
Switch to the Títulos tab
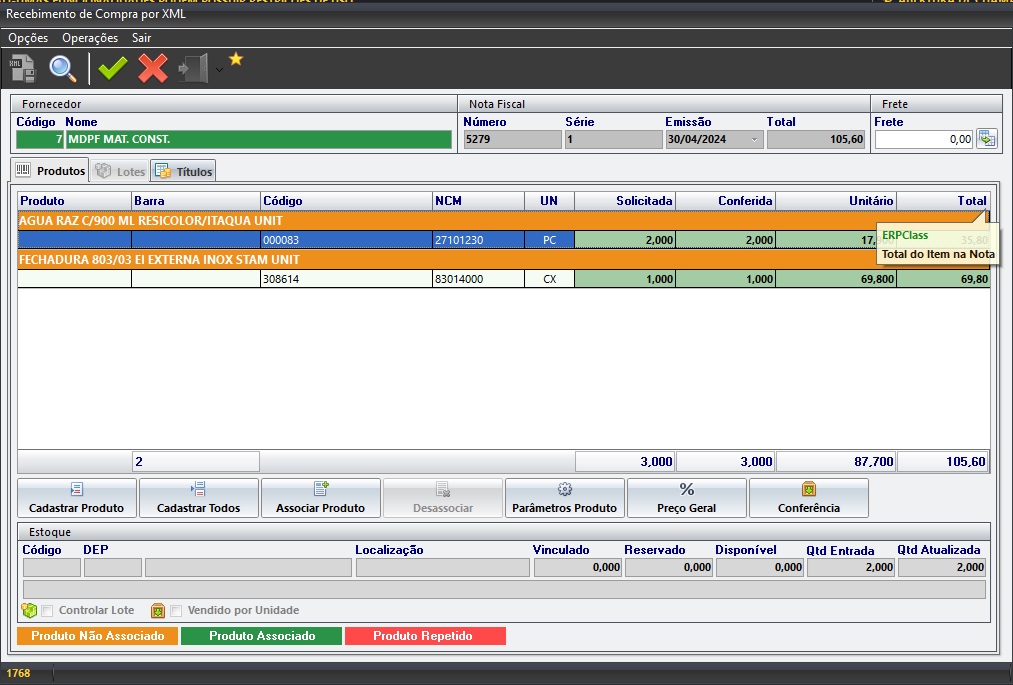(x=183, y=171)
